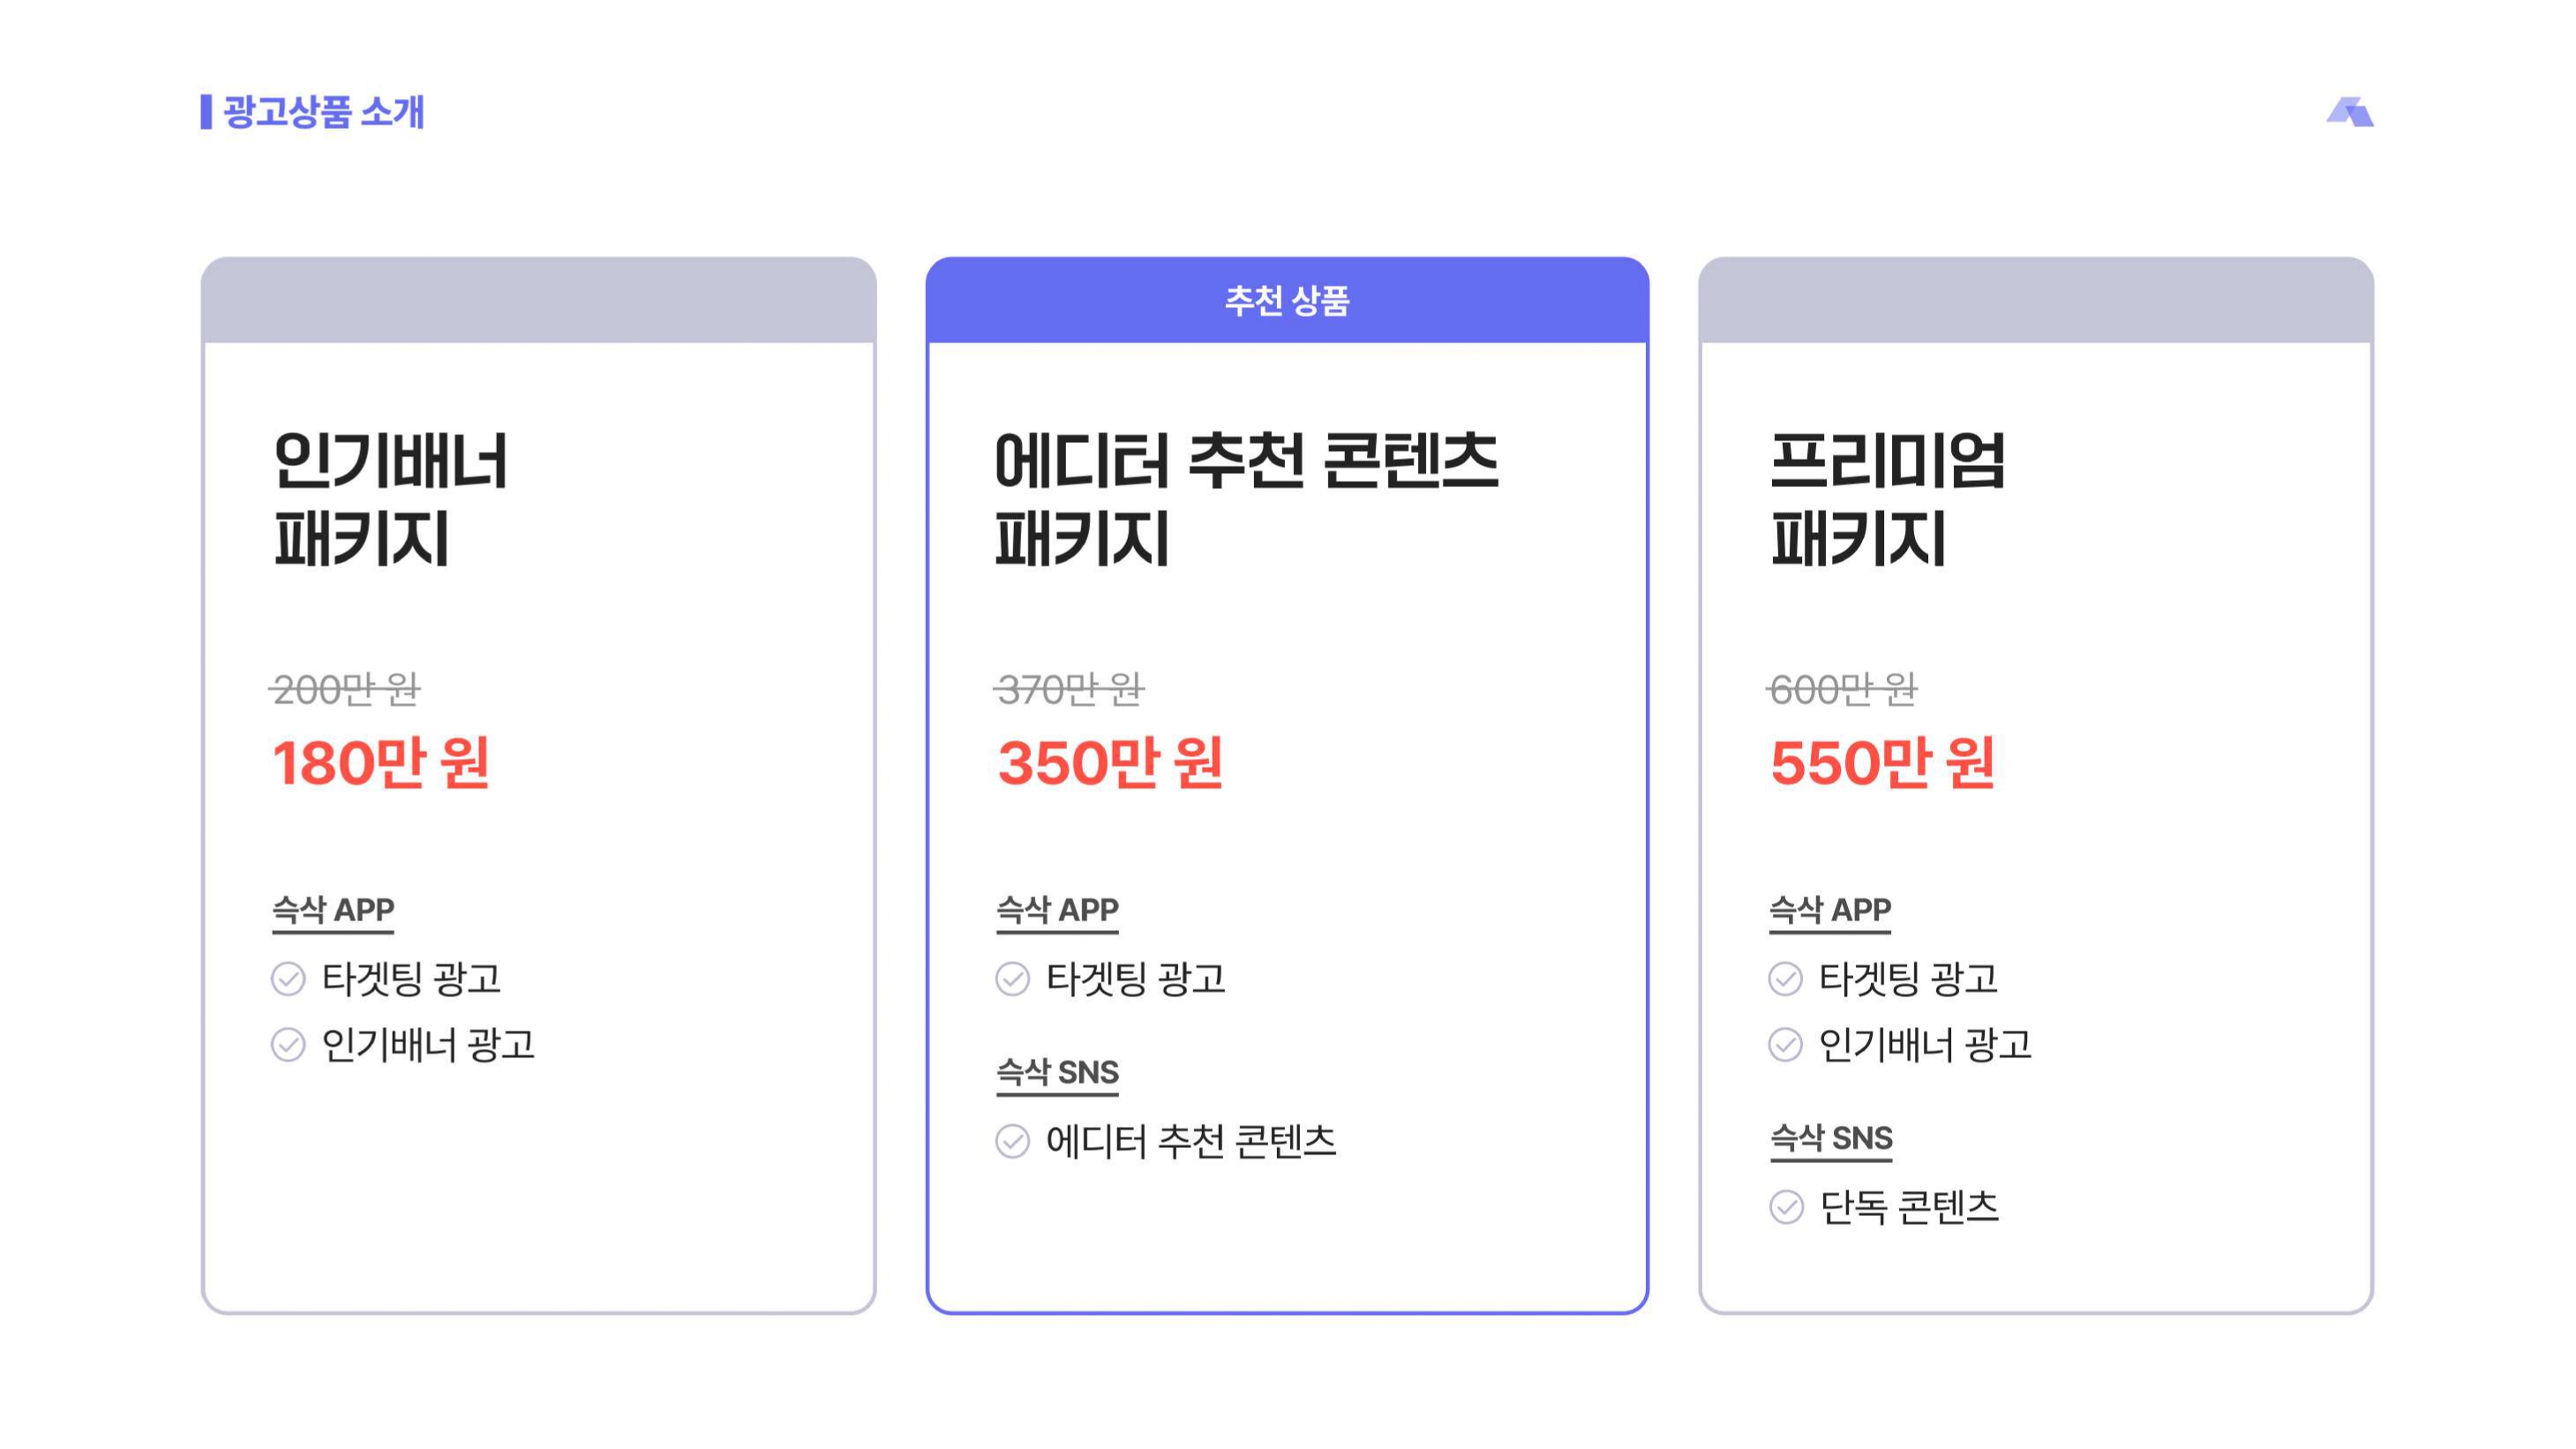Screen dimensions: 2576x1449
Task: Click the check icon for 인기배너 광고 in 인기배너 패키지
Action: tap(288, 1045)
